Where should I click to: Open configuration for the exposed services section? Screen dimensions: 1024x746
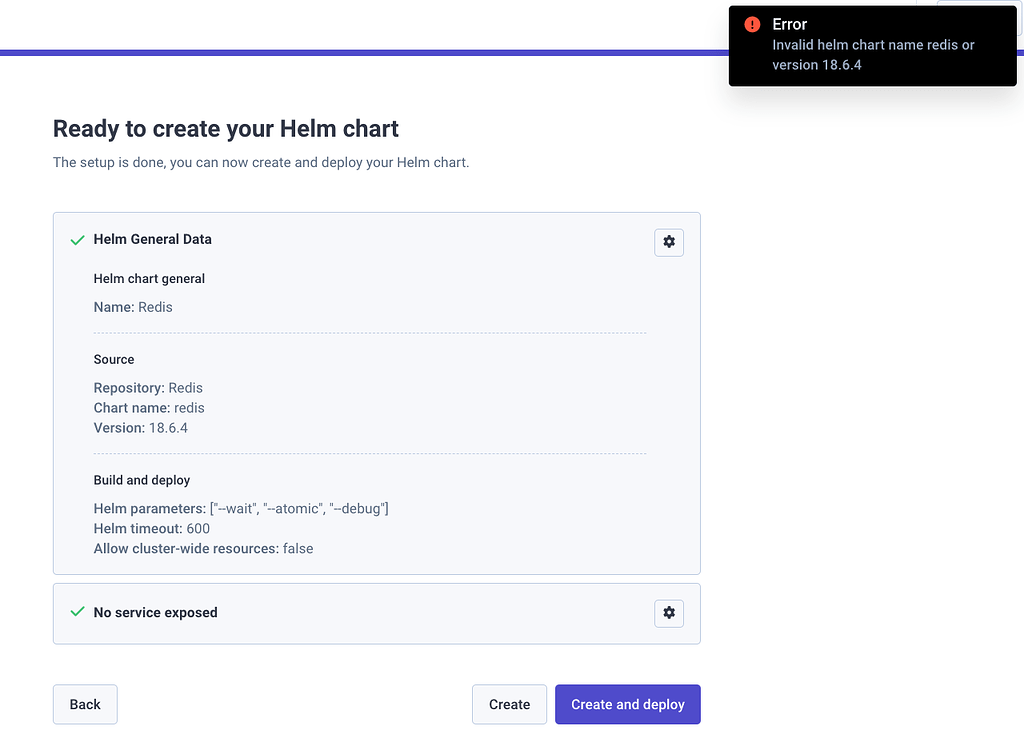pos(668,613)
